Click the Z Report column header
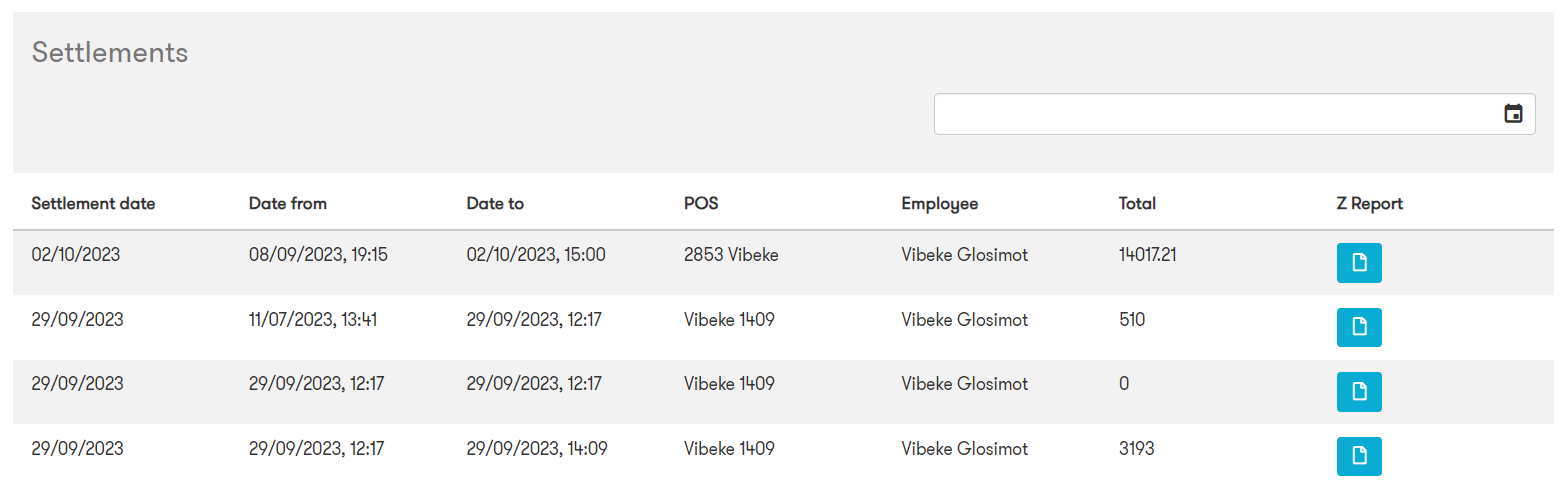This screenshot has height=489, width=1560. (x=1369, y=203)
